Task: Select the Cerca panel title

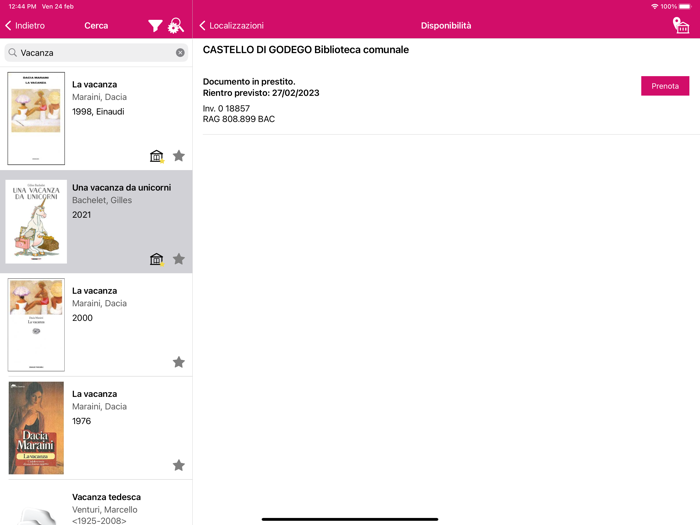Action: point(96,25)
